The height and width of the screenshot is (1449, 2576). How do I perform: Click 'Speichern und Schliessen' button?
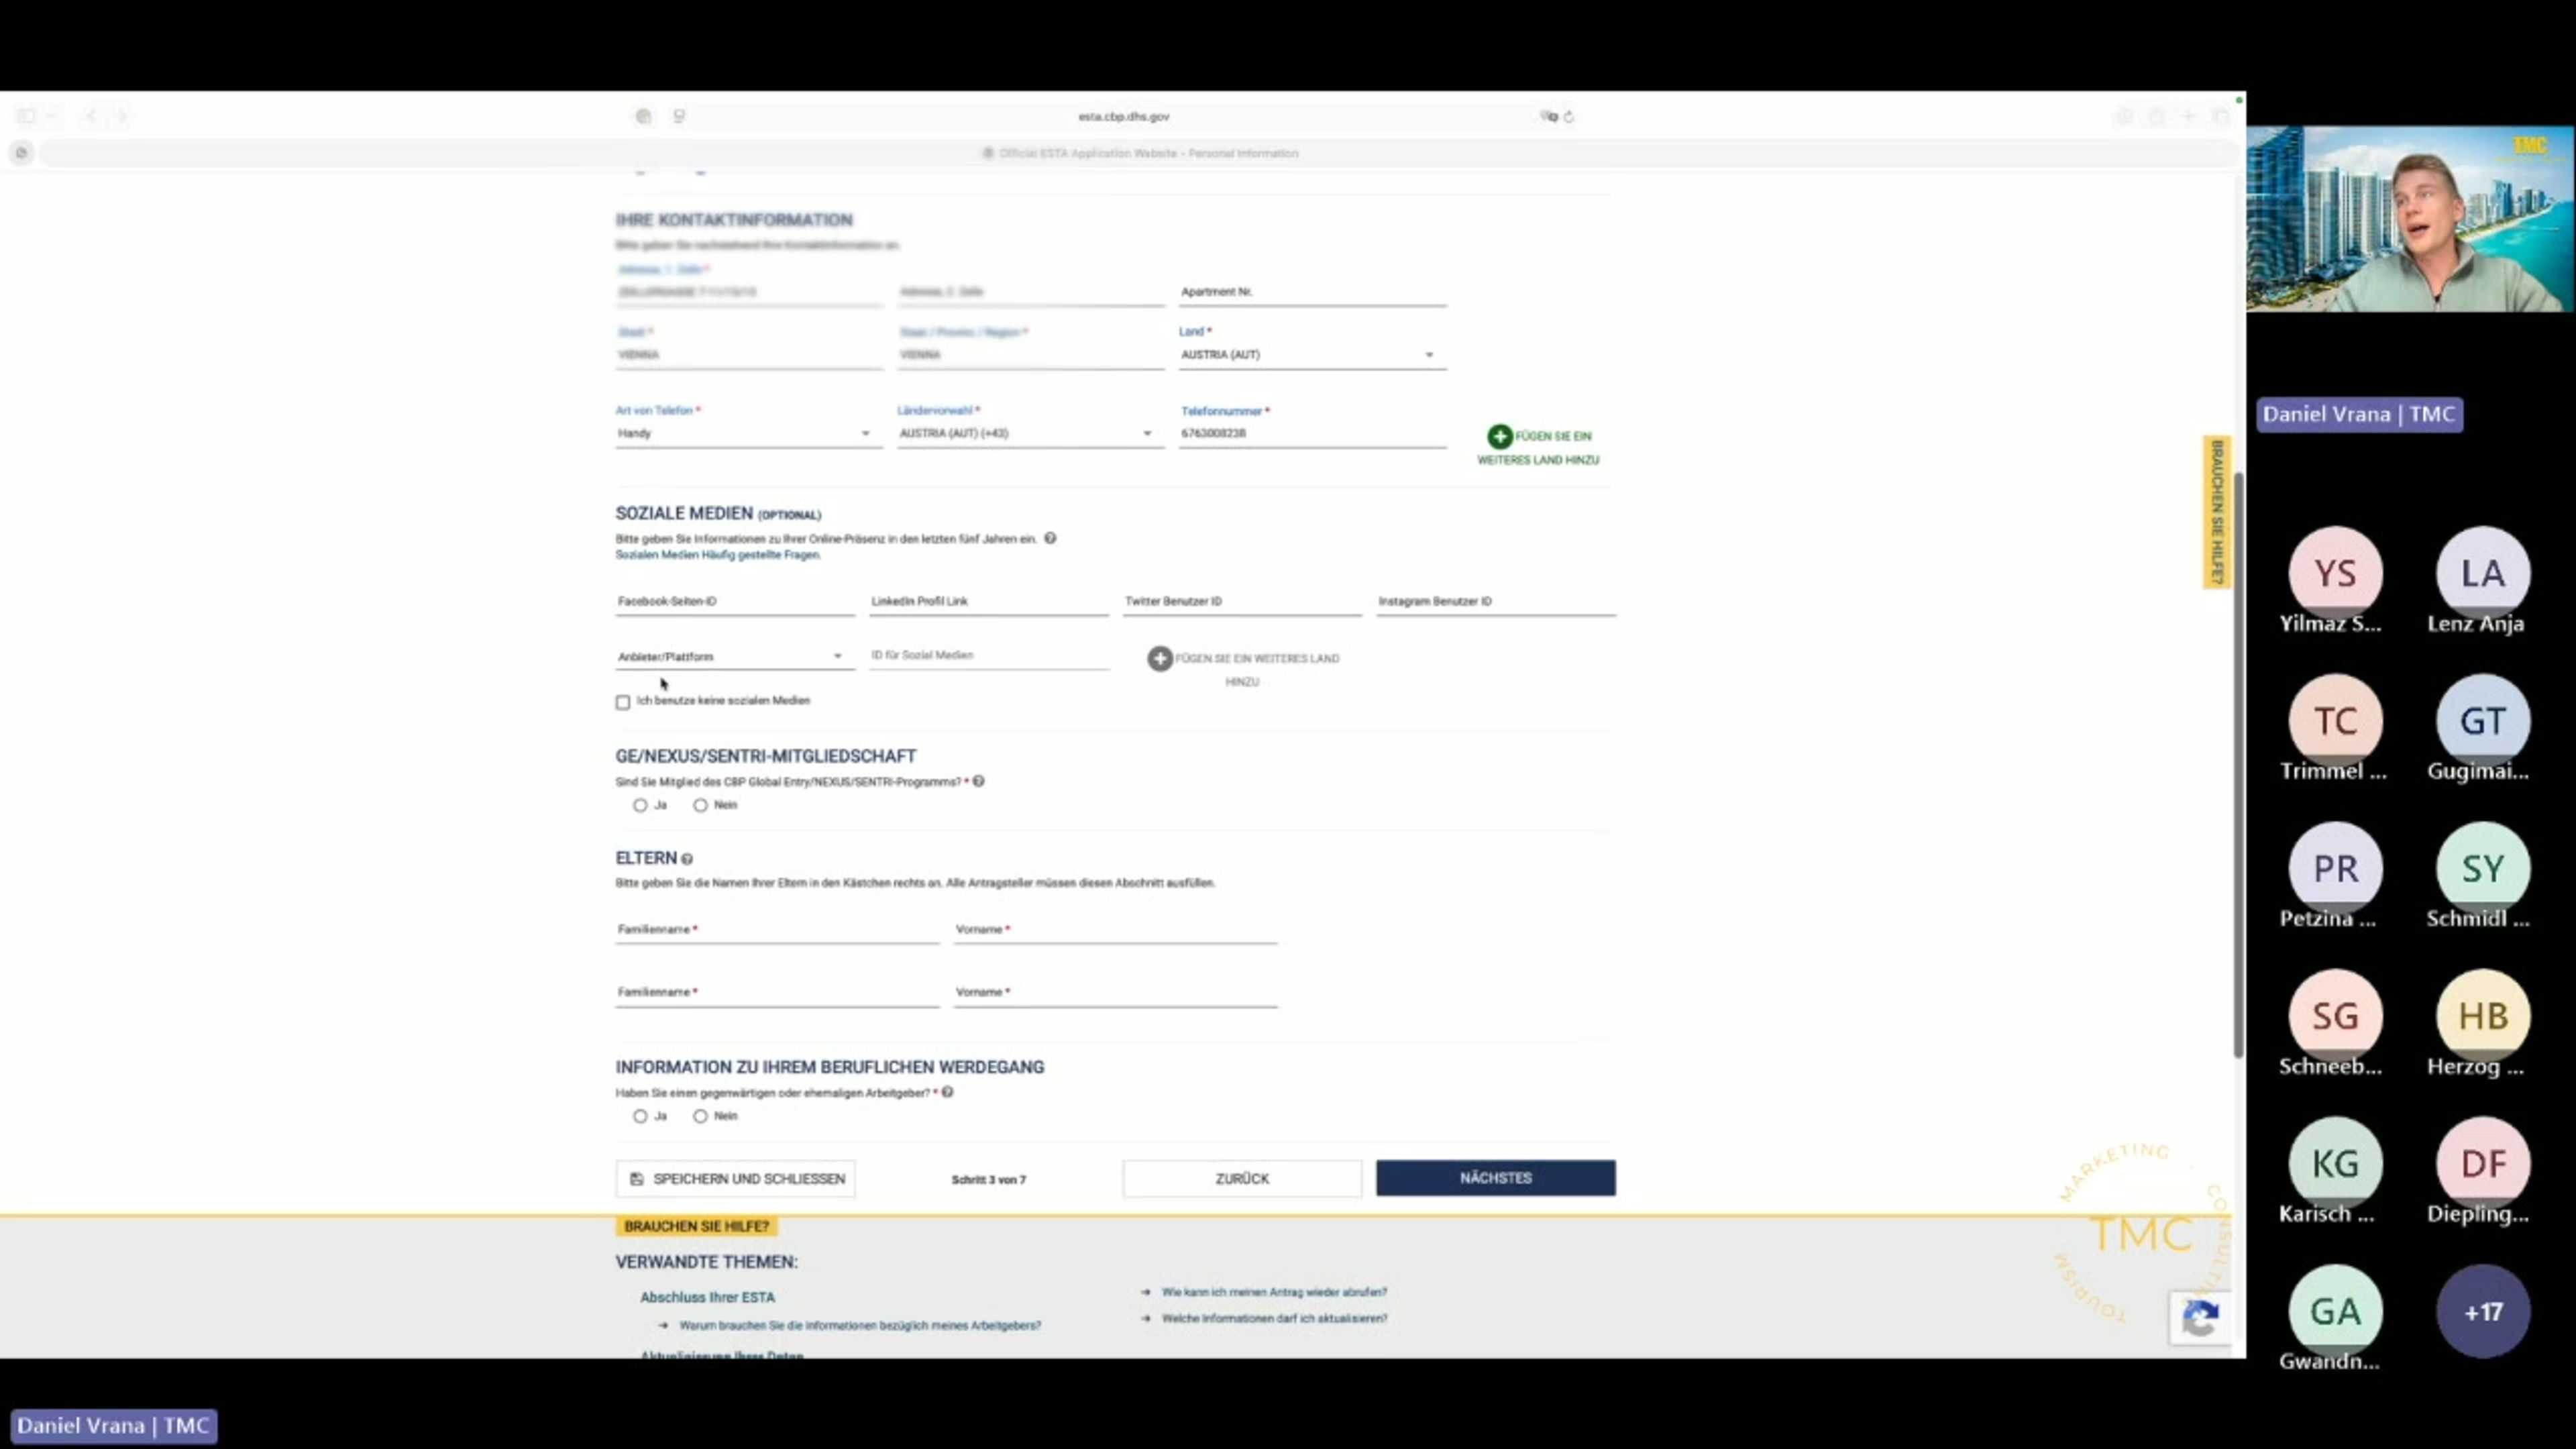pyautogui.click(x=735, y=1179)
